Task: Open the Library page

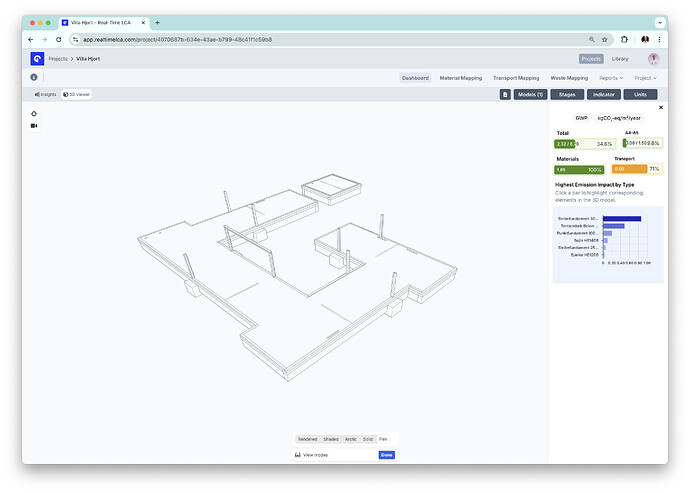Action: 620,59
